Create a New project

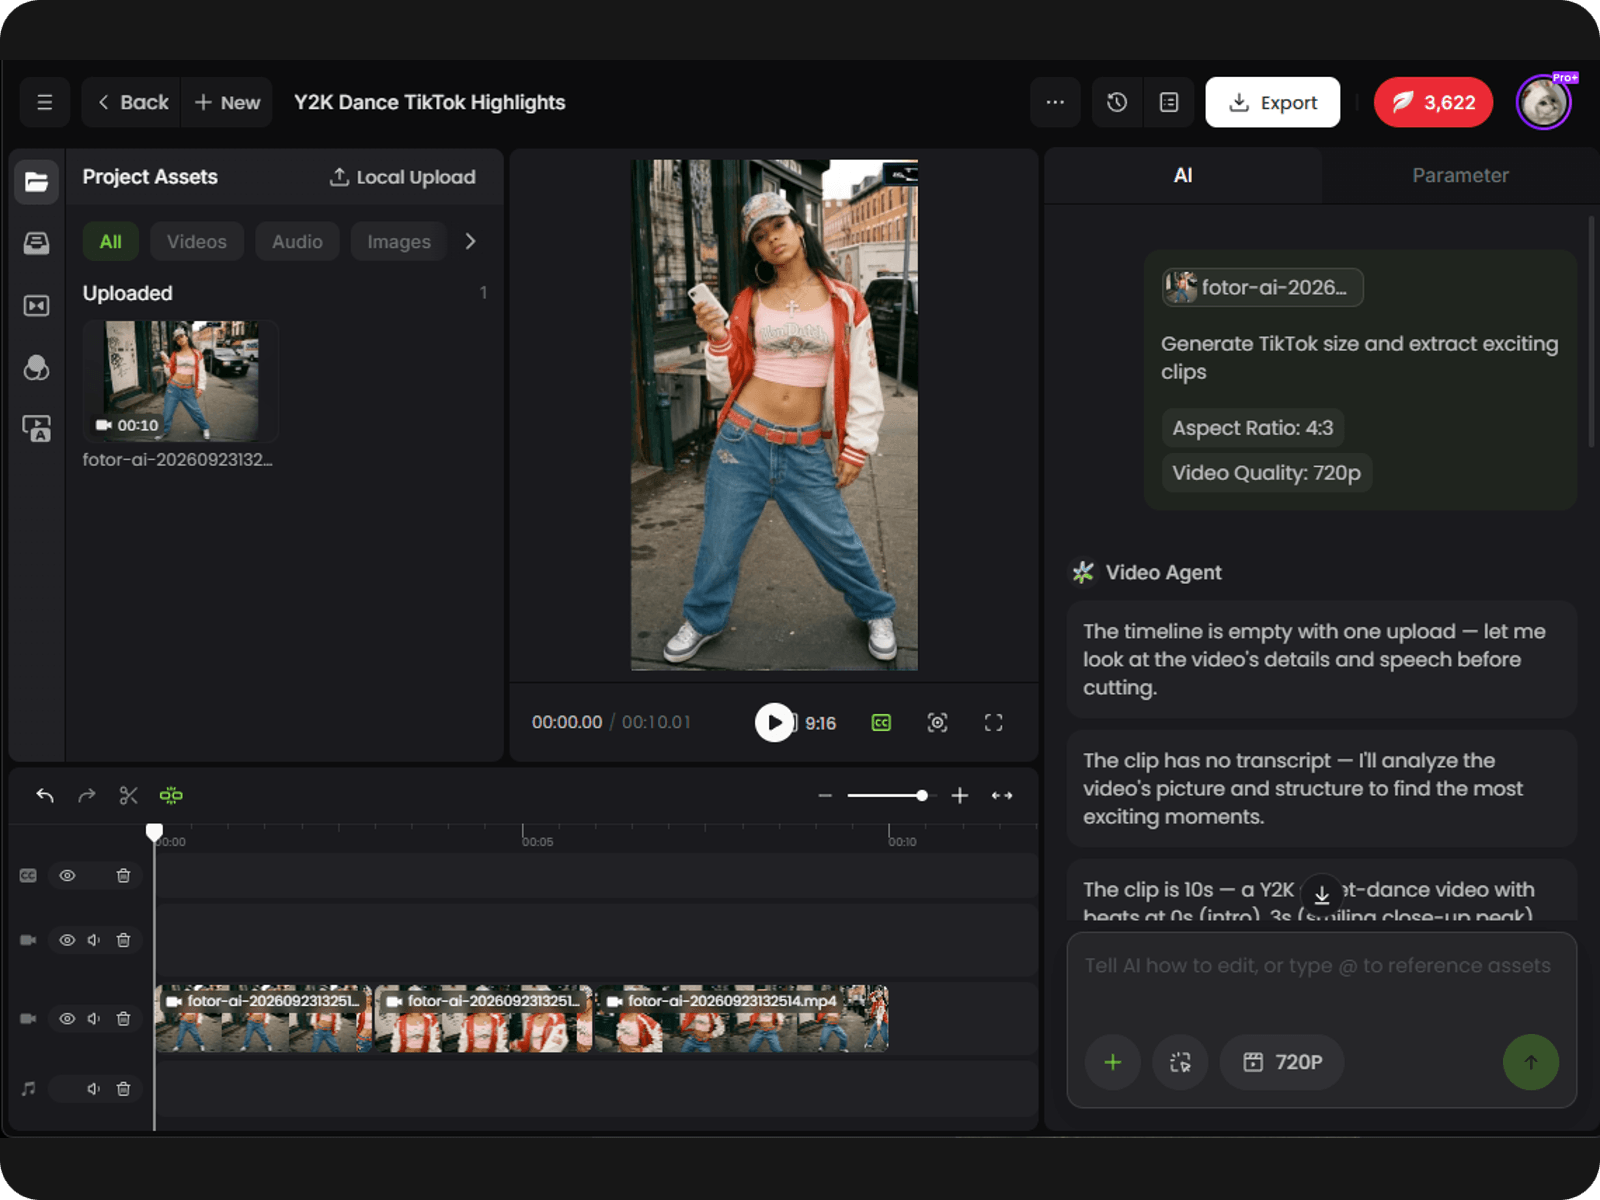tap(227, 102)
